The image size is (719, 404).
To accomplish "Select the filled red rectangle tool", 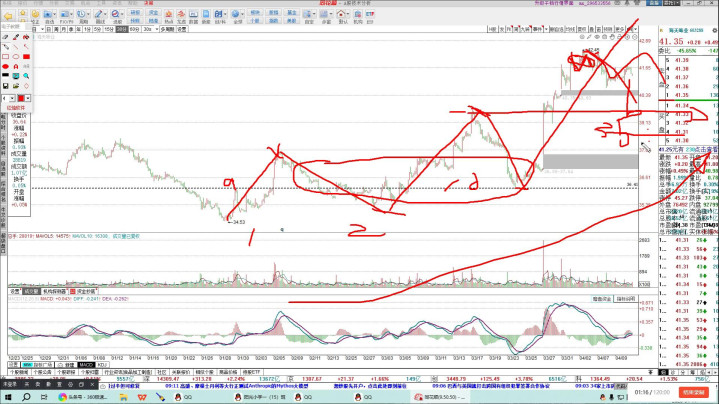I will [x=26, y=56].
